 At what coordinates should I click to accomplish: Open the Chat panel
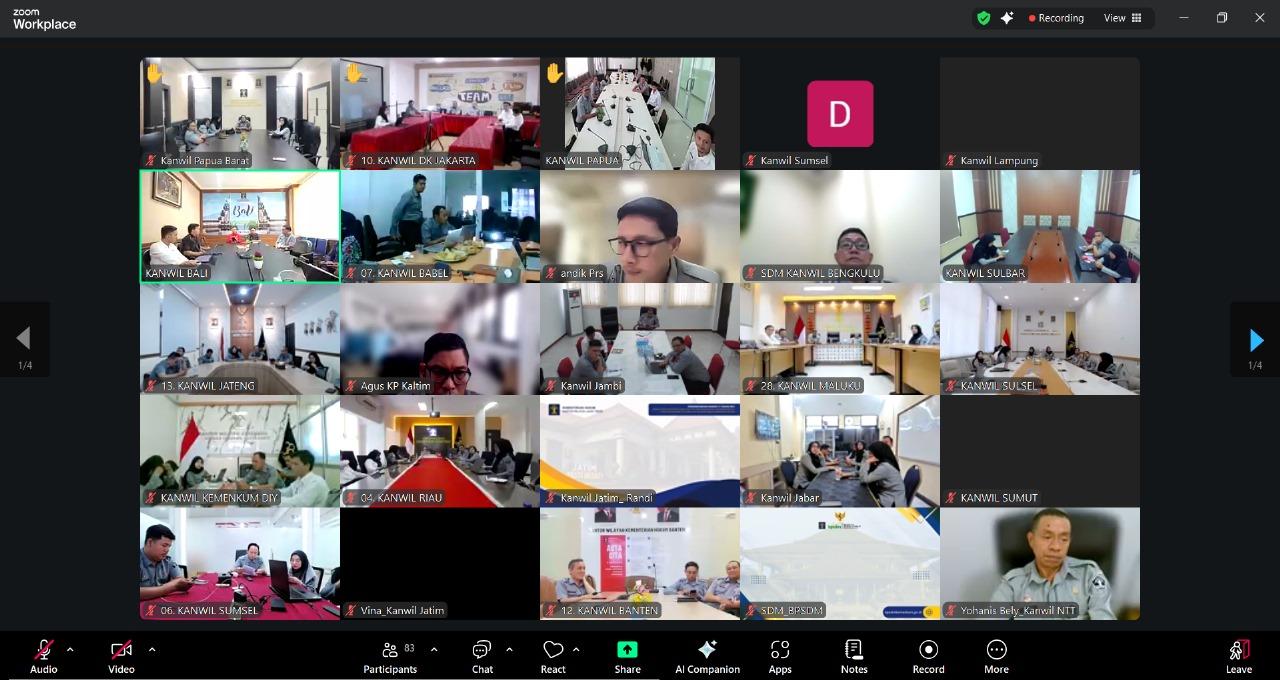(482, 656)
